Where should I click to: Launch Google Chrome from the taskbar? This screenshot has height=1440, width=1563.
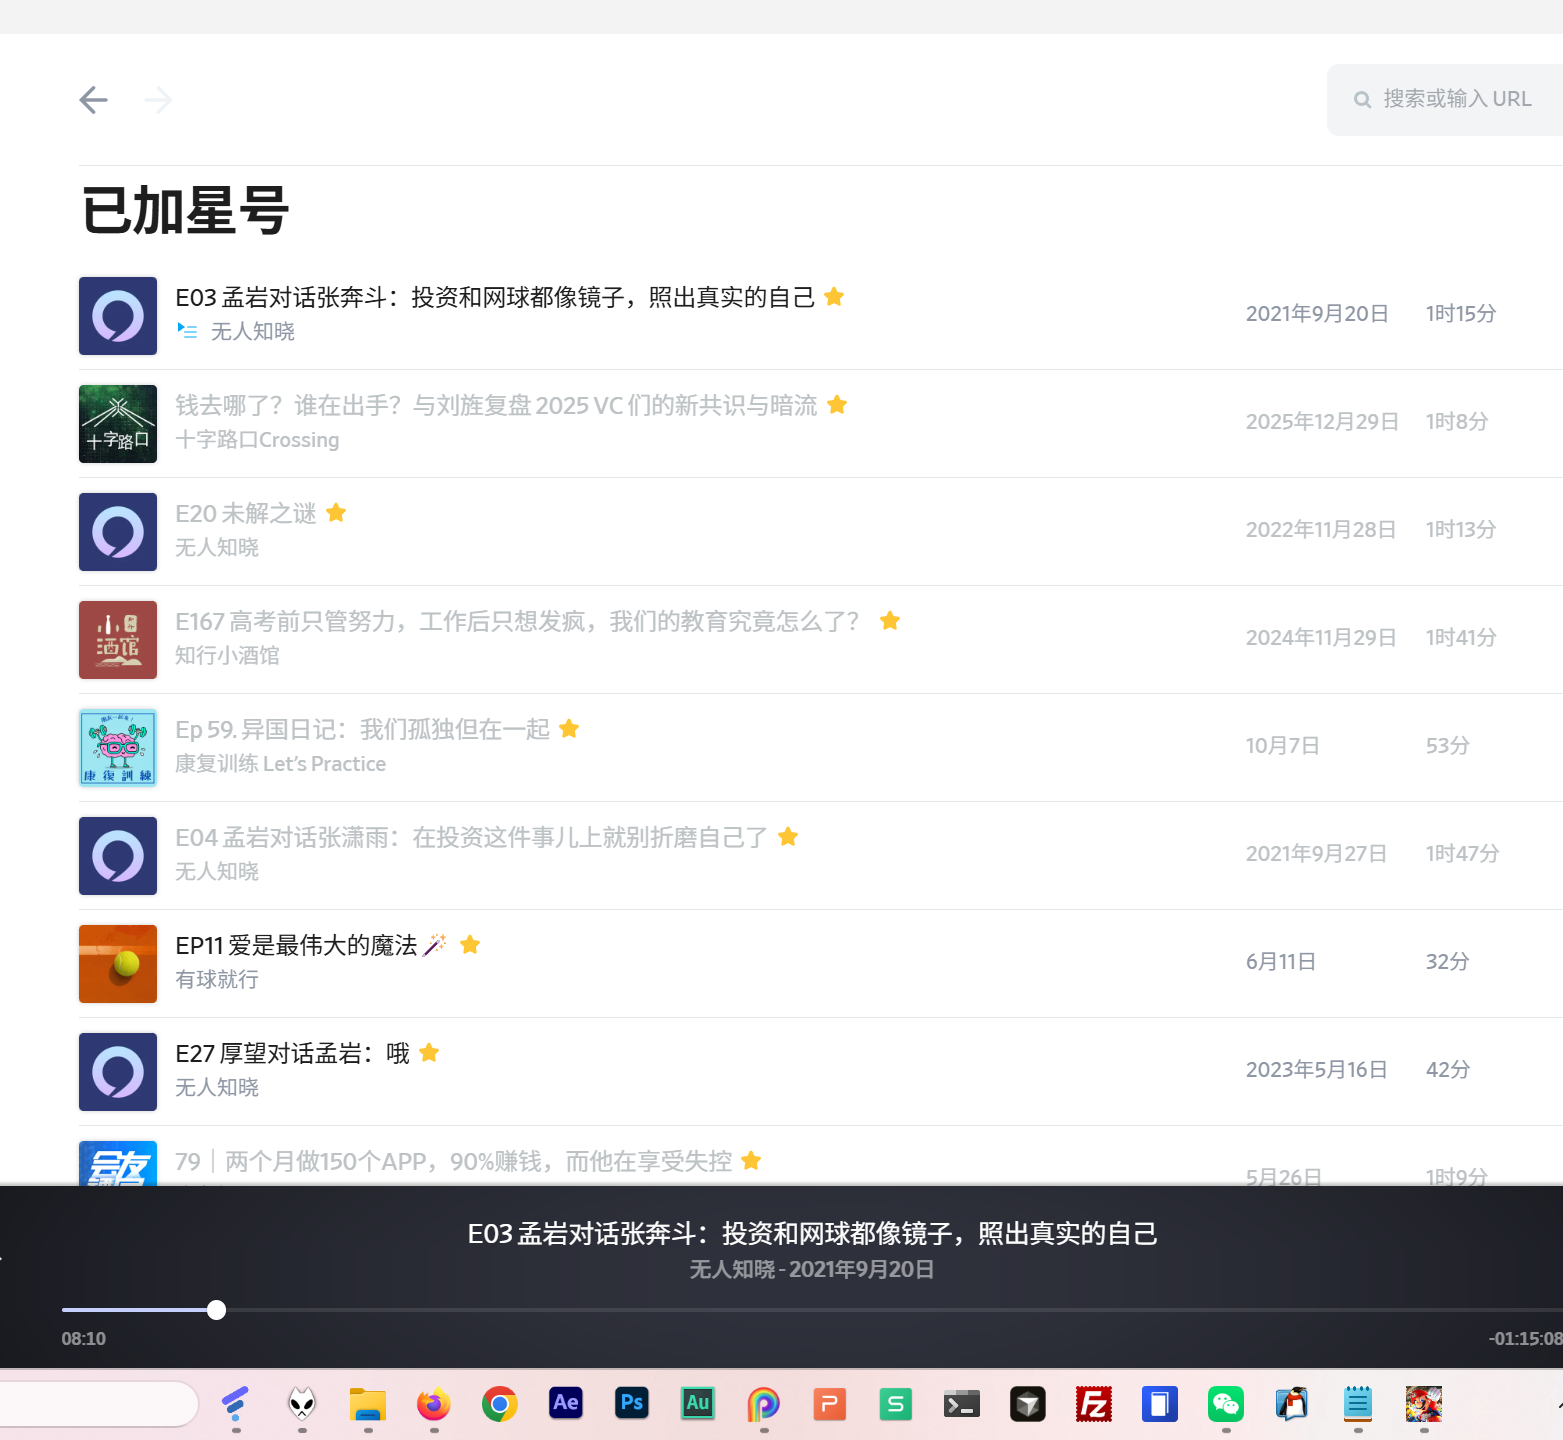point(500,1404)
